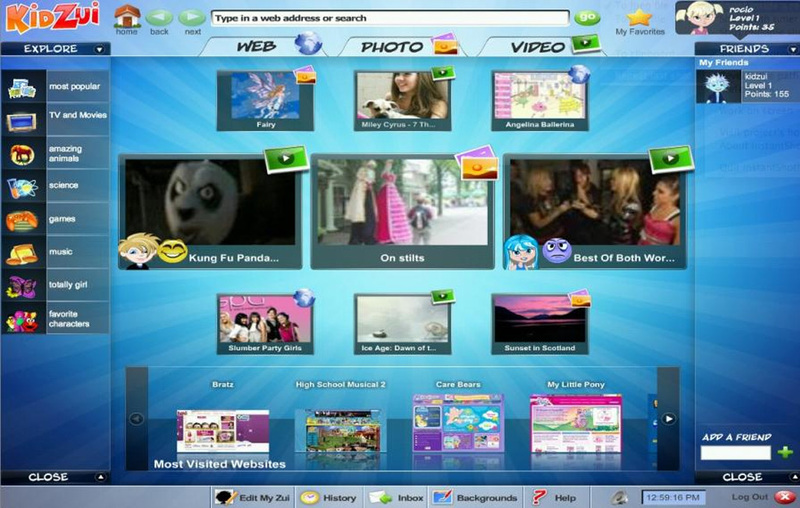Image resolution: width=800 pixels, height=508 pixels.
Task: Open Backgrounds
Action: [474, 497]
